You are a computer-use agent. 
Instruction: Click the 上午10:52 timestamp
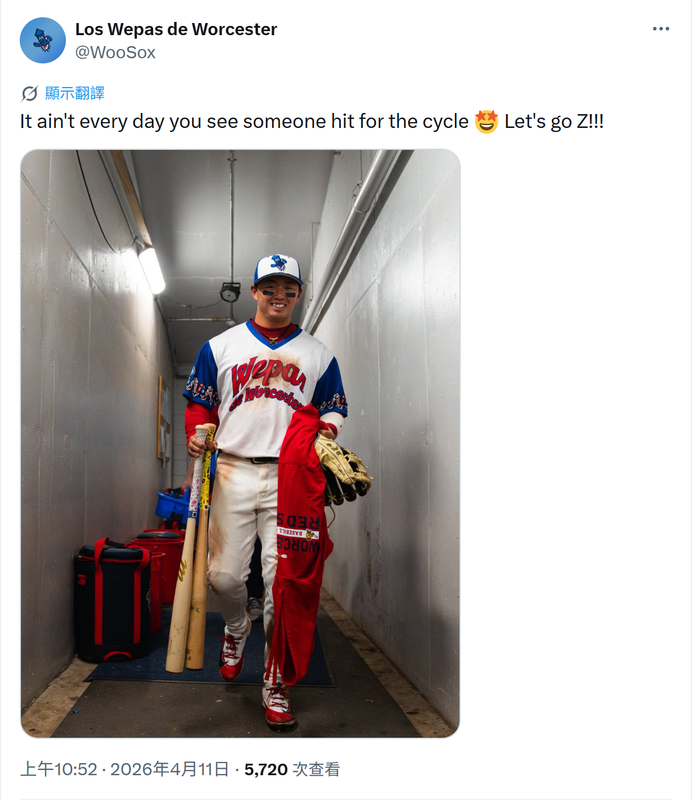(x=59, y=769)
